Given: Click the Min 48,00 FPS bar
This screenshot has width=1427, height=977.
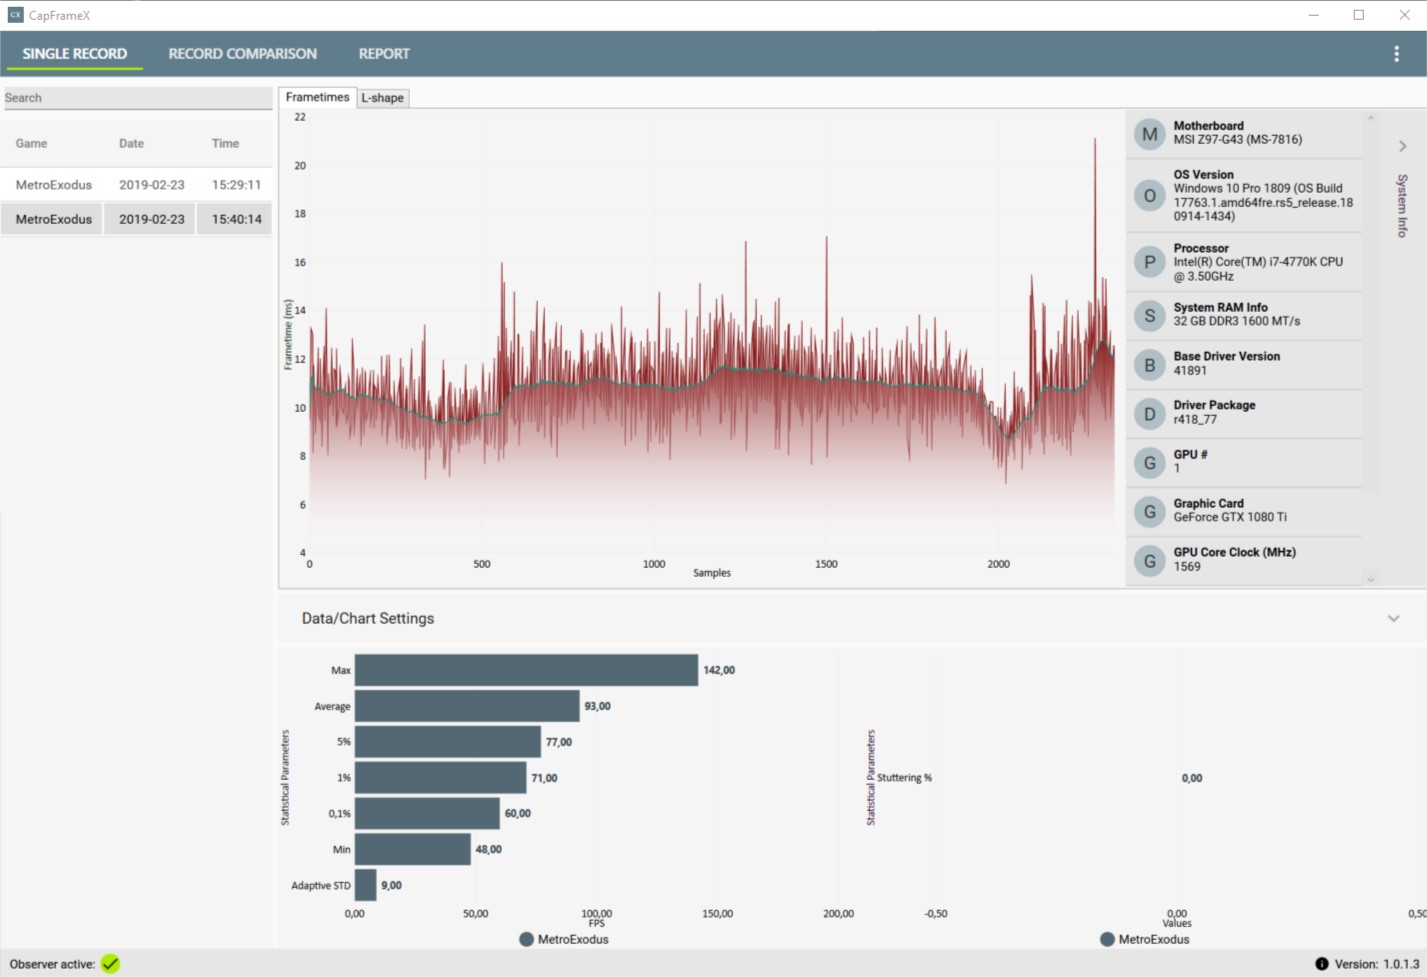Looking at the screenshot, I should [413, 849].
